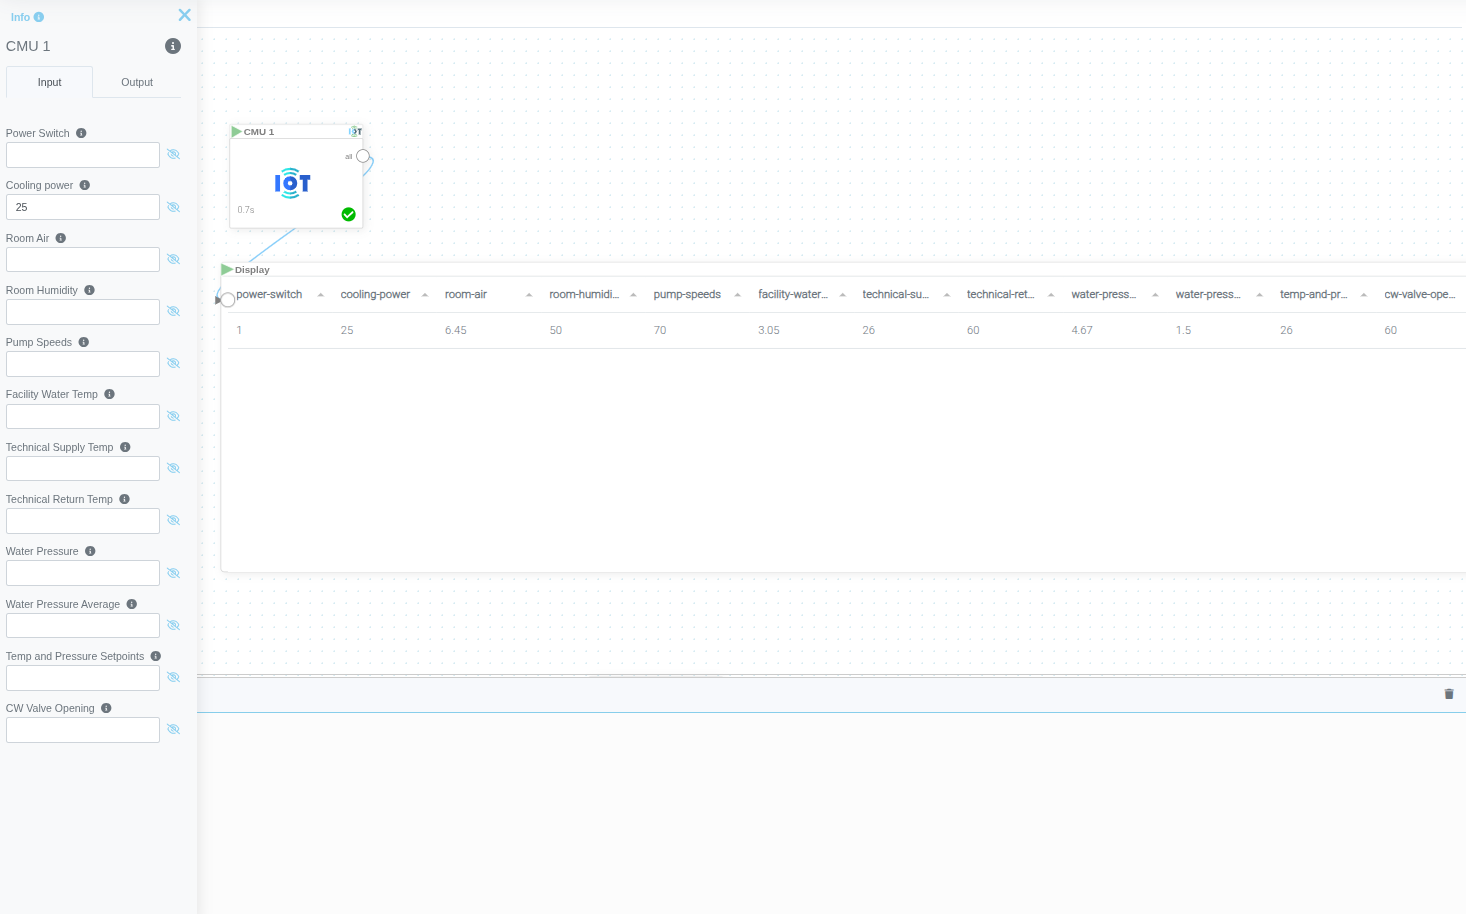Click the green play arrow on Display node

[x=227, y=270]
